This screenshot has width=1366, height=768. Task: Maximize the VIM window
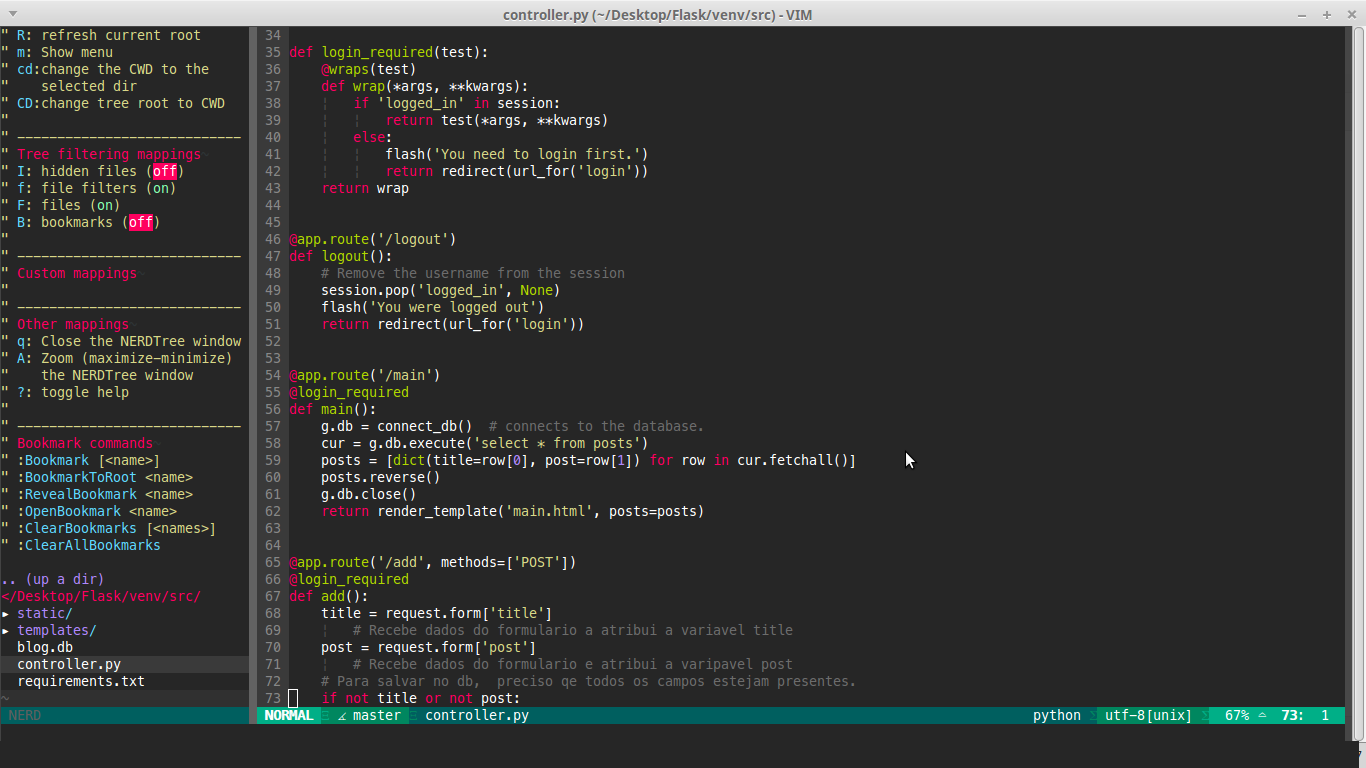pos(1327,14)
